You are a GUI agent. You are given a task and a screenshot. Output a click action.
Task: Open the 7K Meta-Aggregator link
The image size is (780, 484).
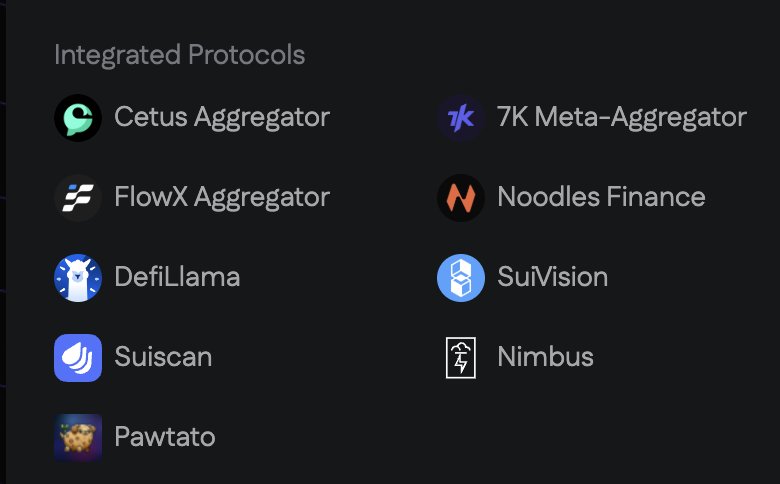[621, 117]
